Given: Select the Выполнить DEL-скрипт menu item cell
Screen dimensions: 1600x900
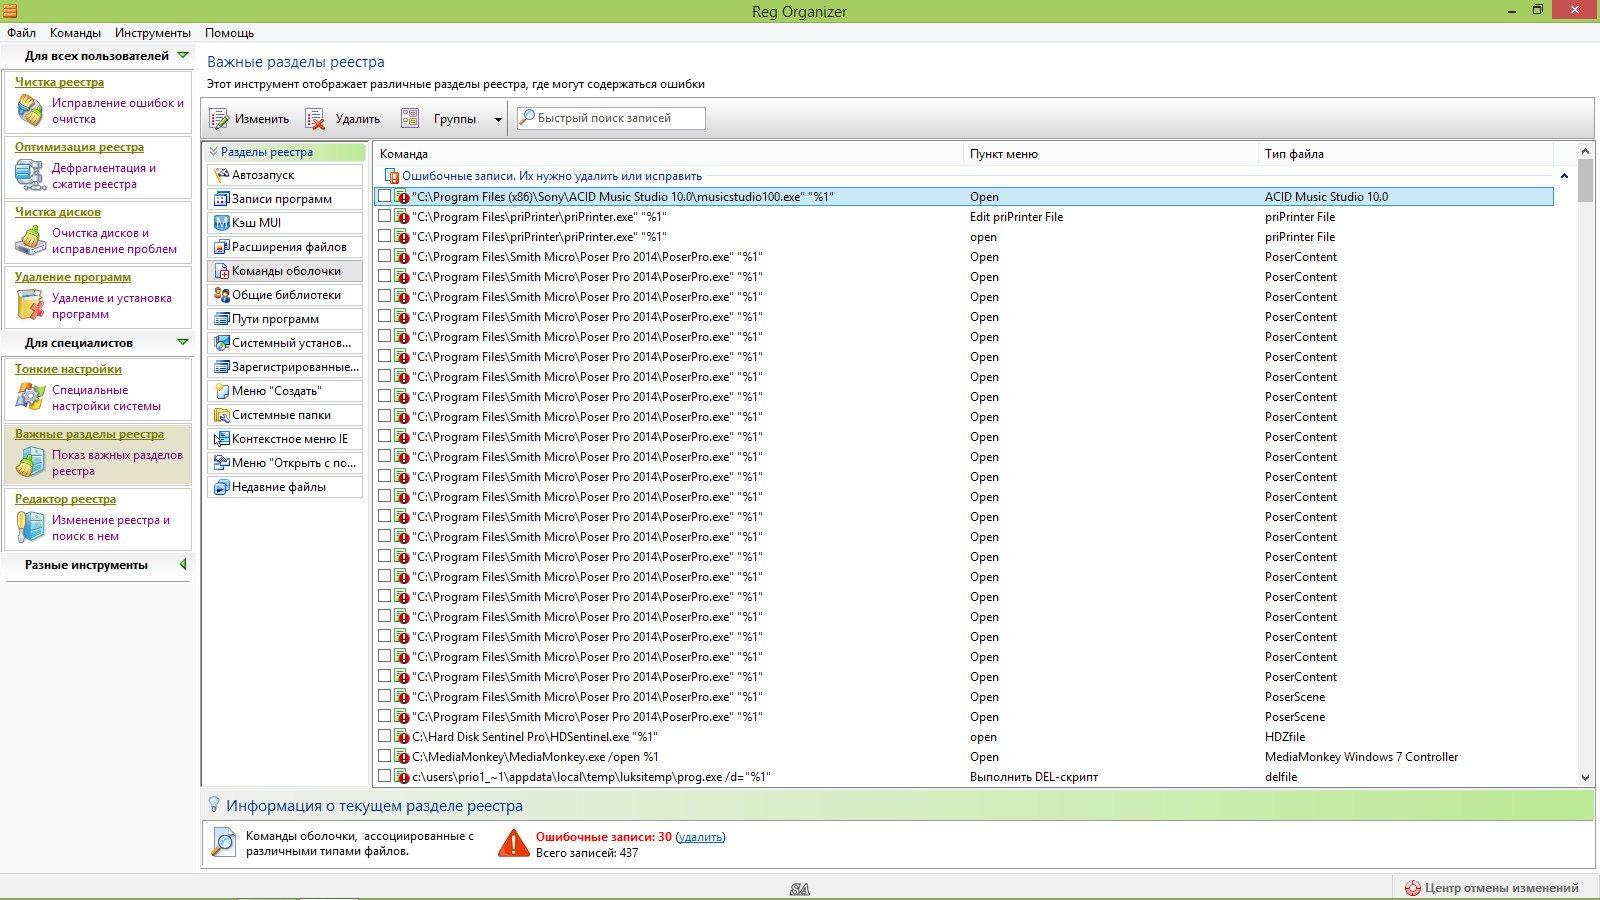Looking at the screenshot, I should (x=1034, y=777).
